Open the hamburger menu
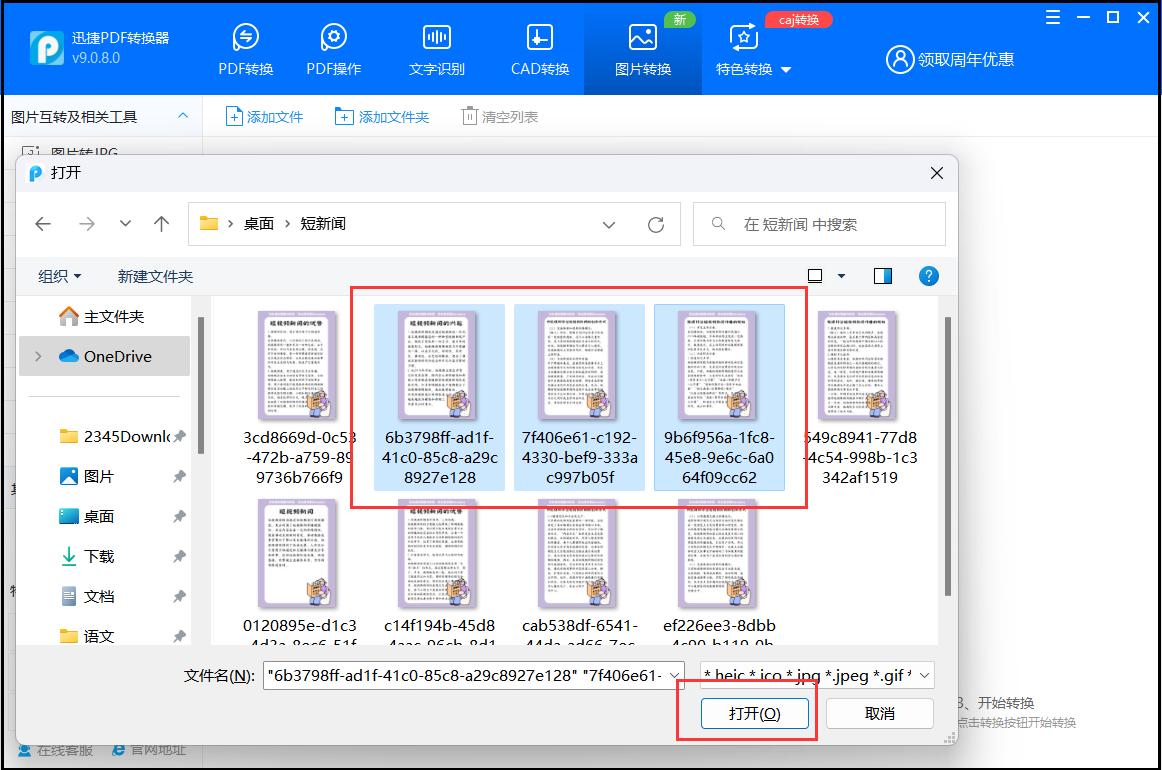Image resolution: width=1162 pixels, height=770 pixels. pos(1052,17)
